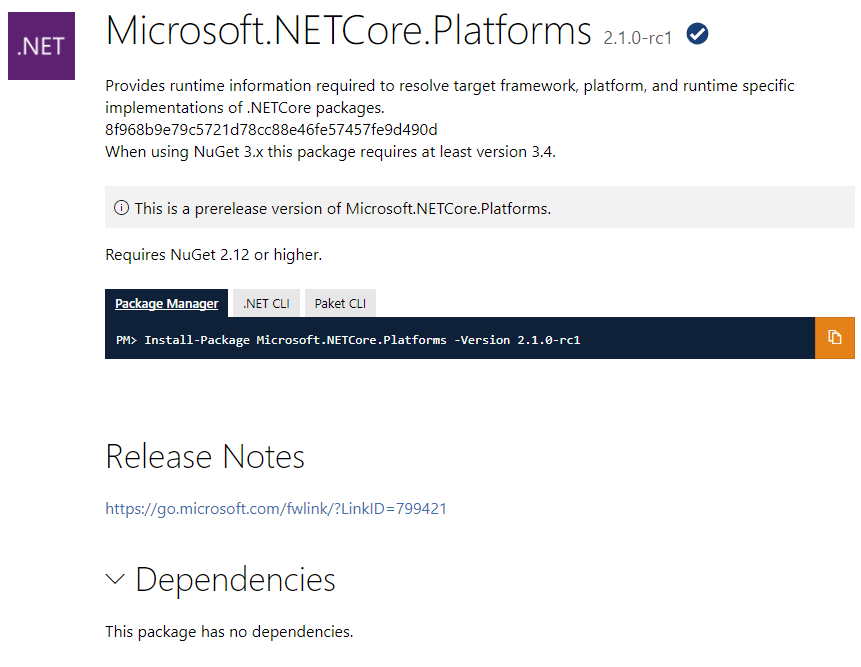Switch to the .NET CLI tab

pos(266,303)
